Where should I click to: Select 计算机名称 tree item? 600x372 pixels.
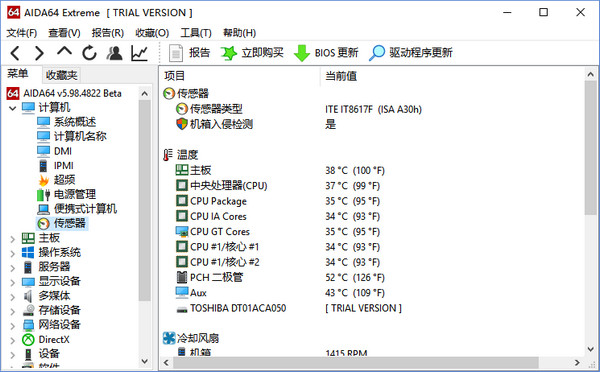coord(80,137)
